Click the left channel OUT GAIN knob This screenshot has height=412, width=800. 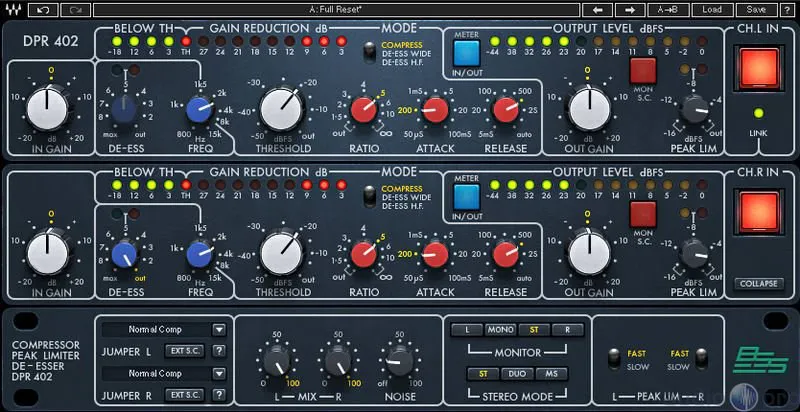[589, 109]
